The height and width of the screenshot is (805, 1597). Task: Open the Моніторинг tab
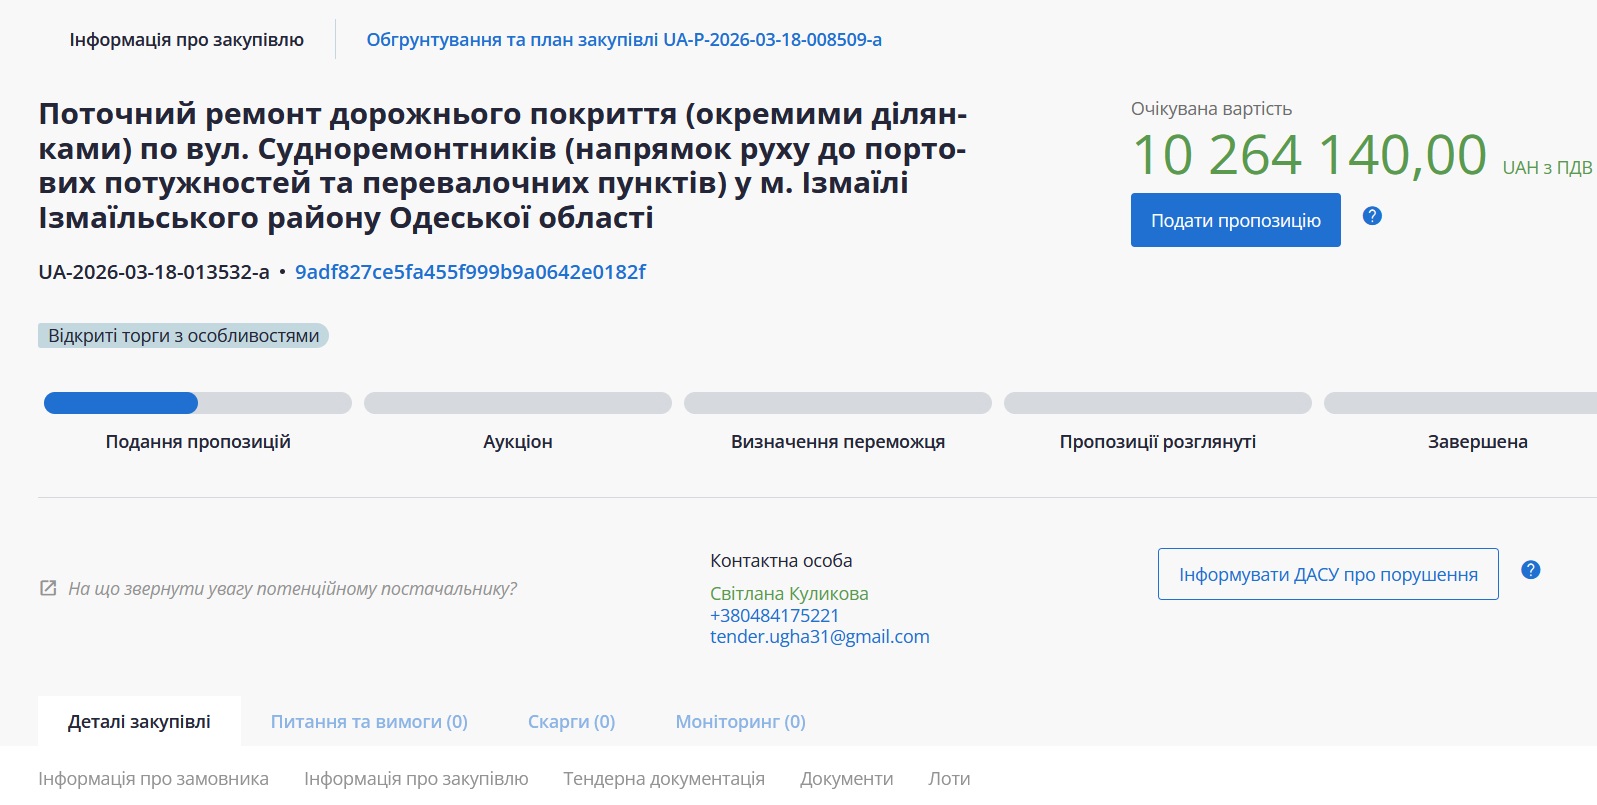pos(740,722)
